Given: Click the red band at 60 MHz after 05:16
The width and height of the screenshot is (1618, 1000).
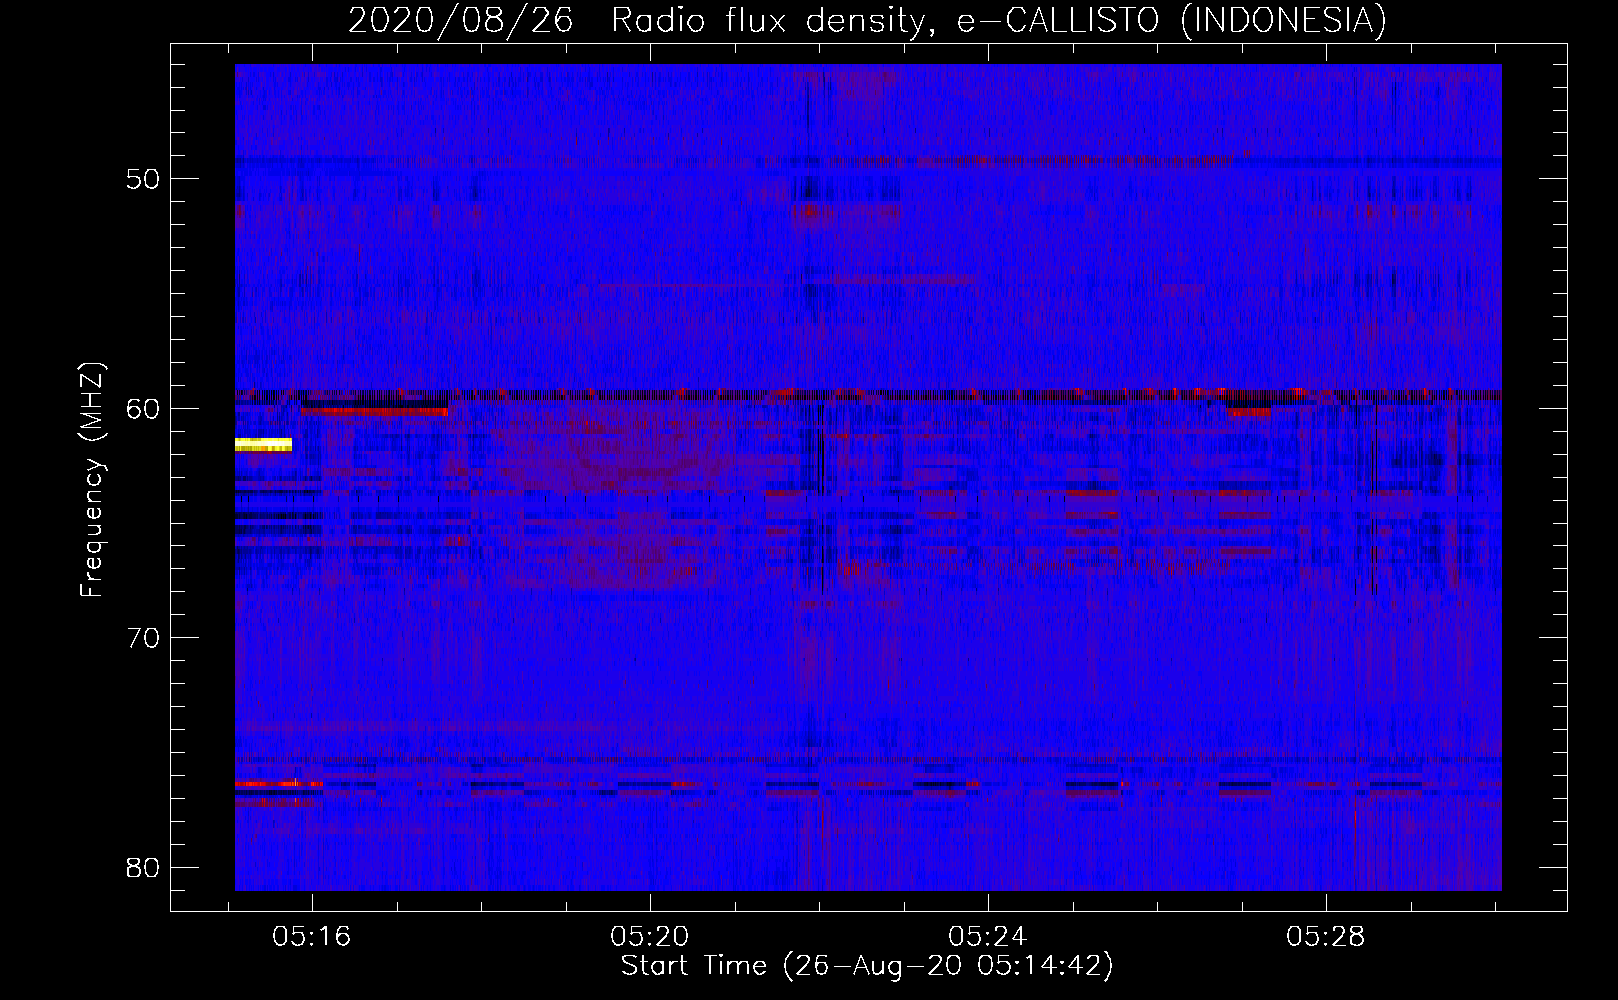Looking at the screenshot, I should point(374,411).
